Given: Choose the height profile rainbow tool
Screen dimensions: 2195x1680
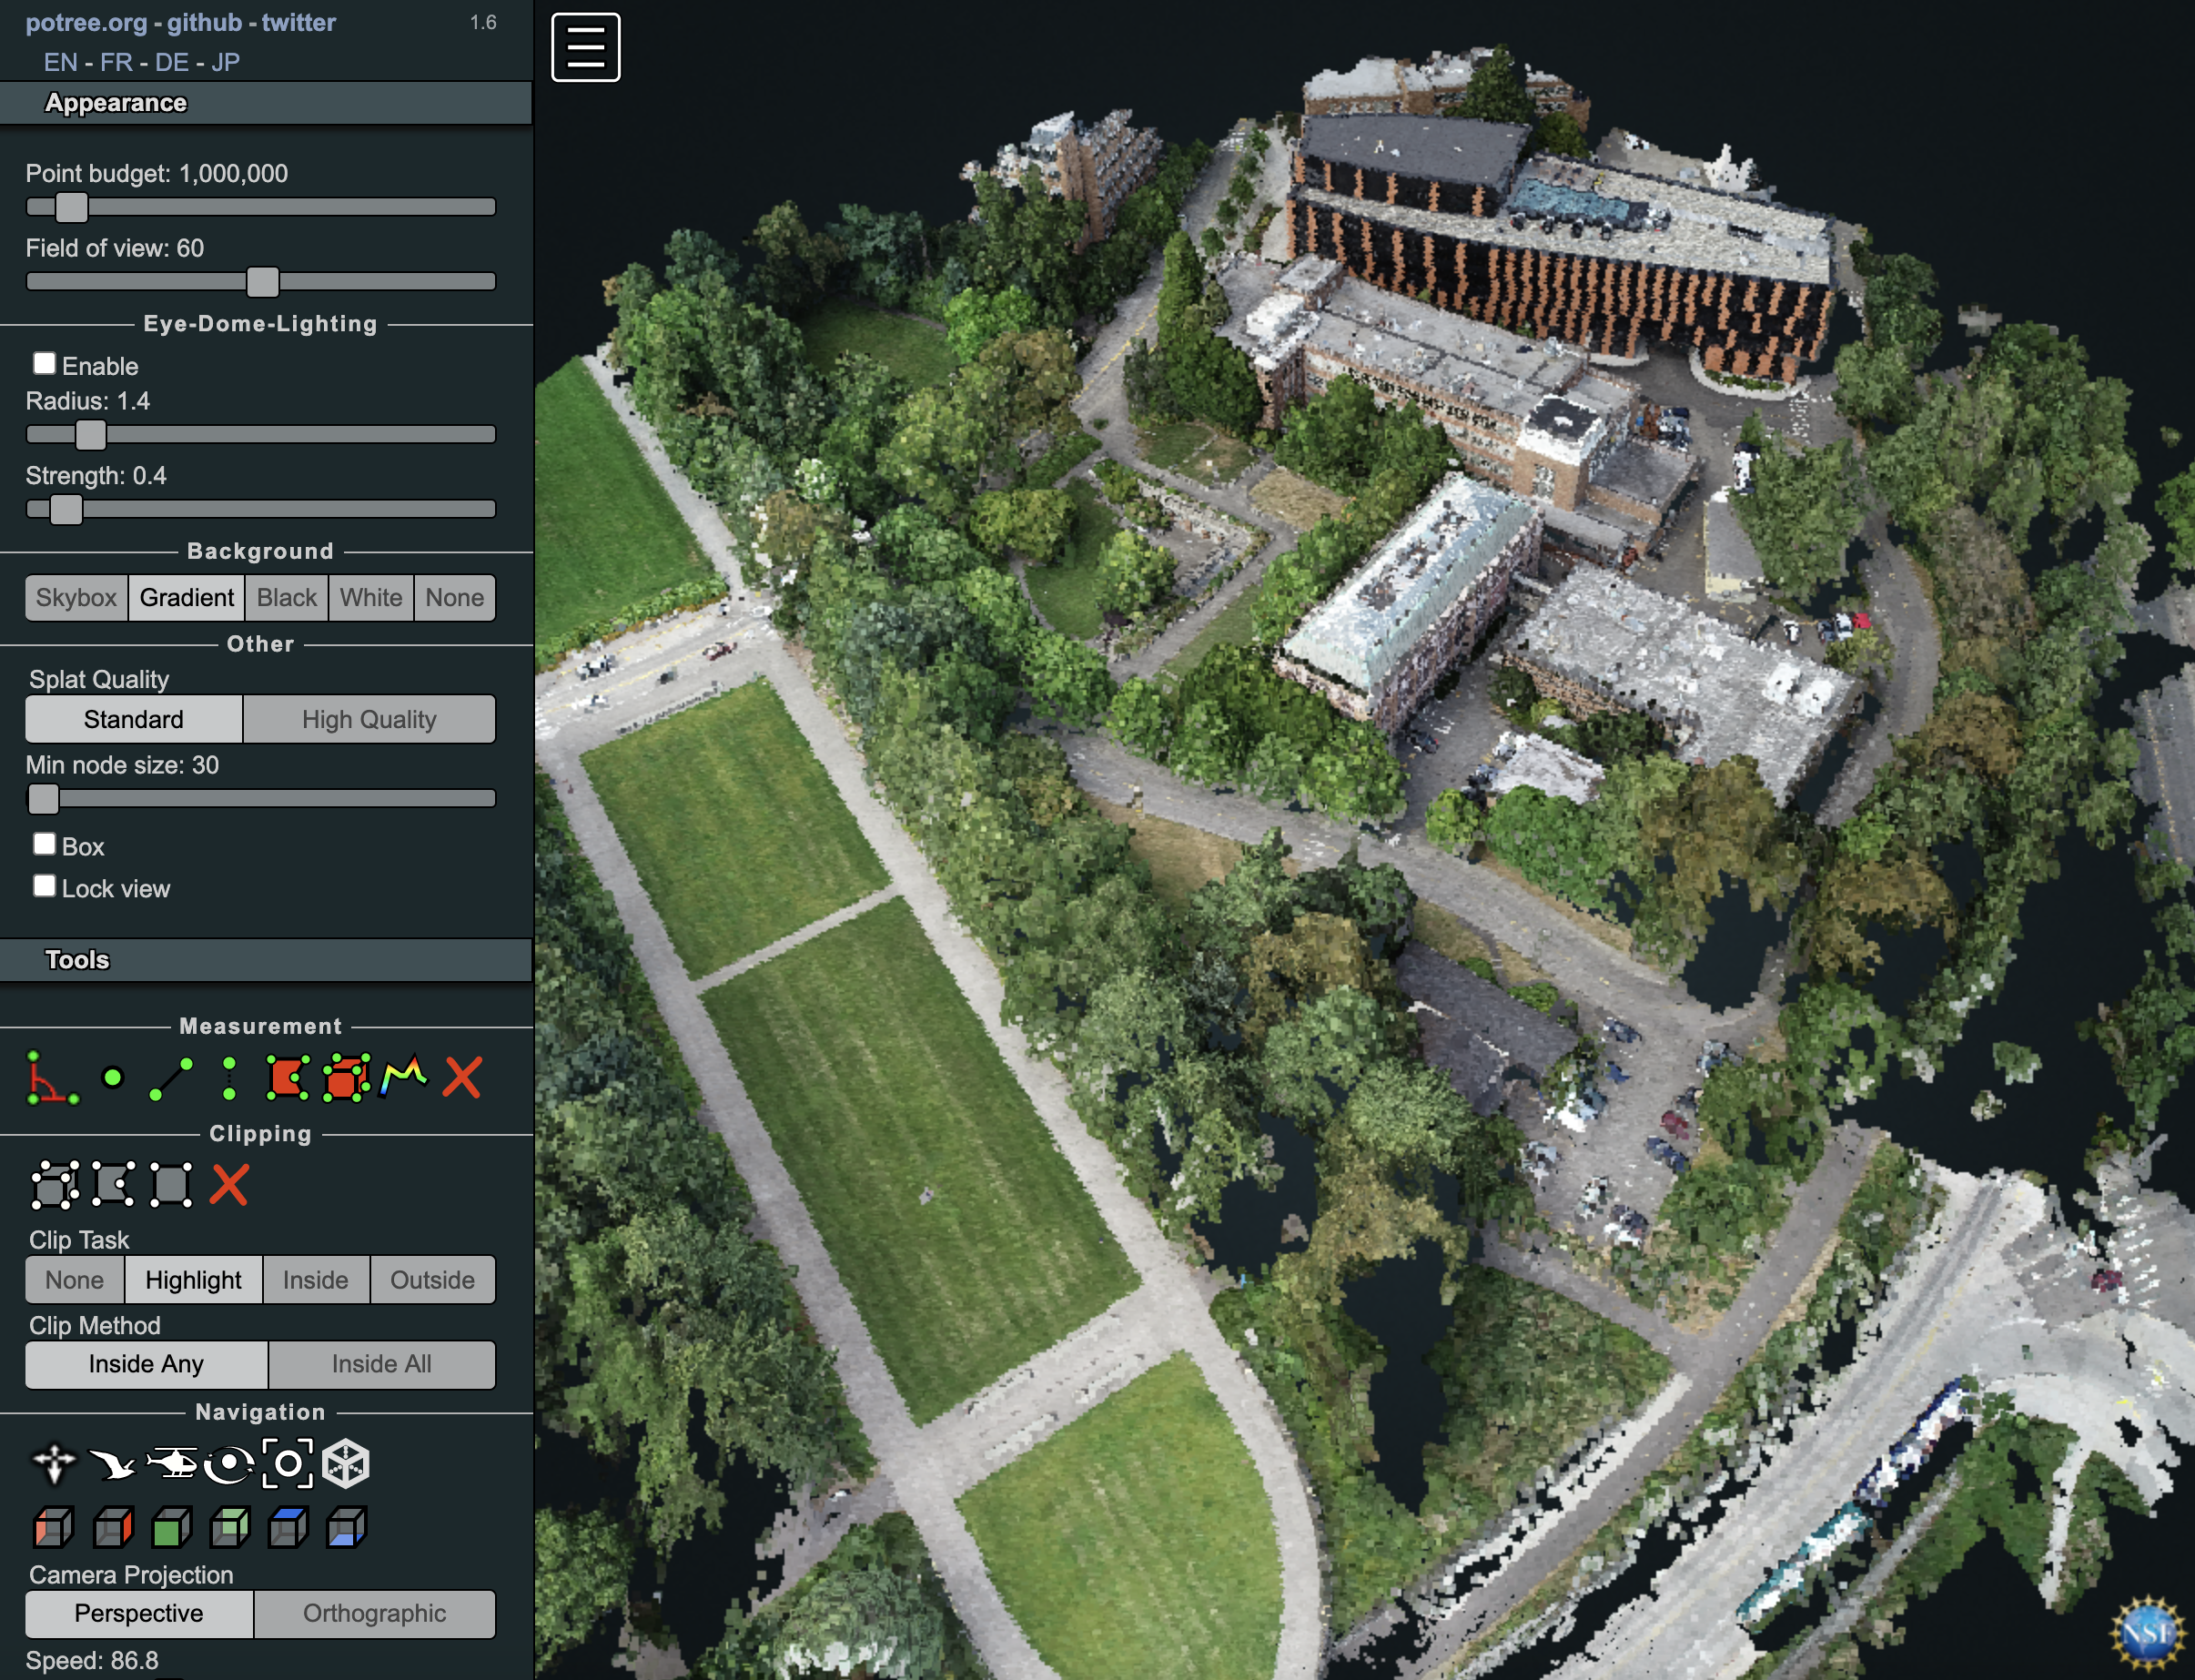Looking at the screenshot, I should [404, 1078].
